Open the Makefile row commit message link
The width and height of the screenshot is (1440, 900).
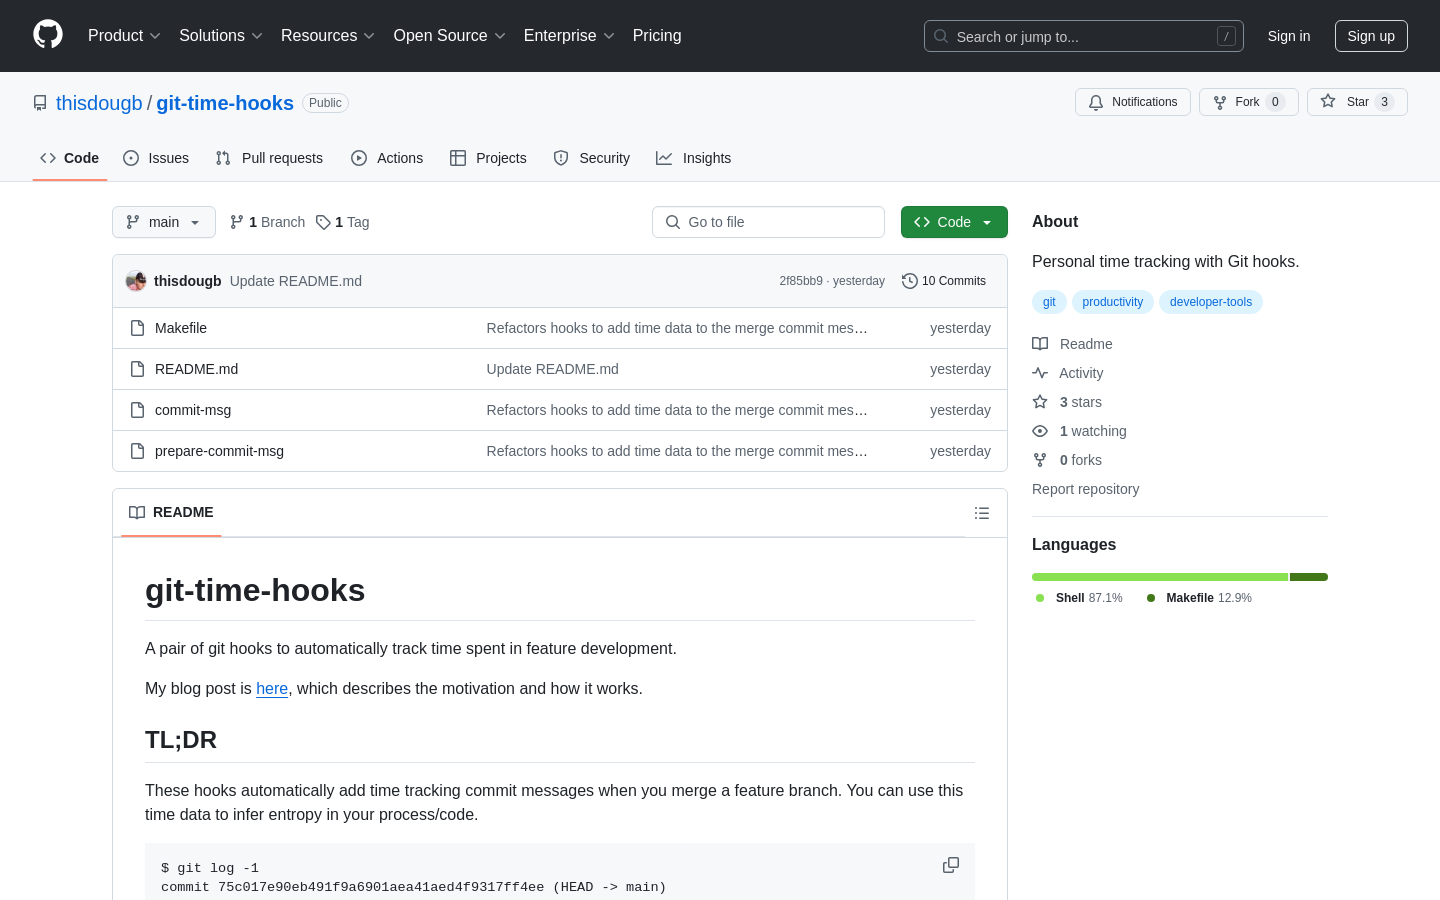click(x=677, y=328)
